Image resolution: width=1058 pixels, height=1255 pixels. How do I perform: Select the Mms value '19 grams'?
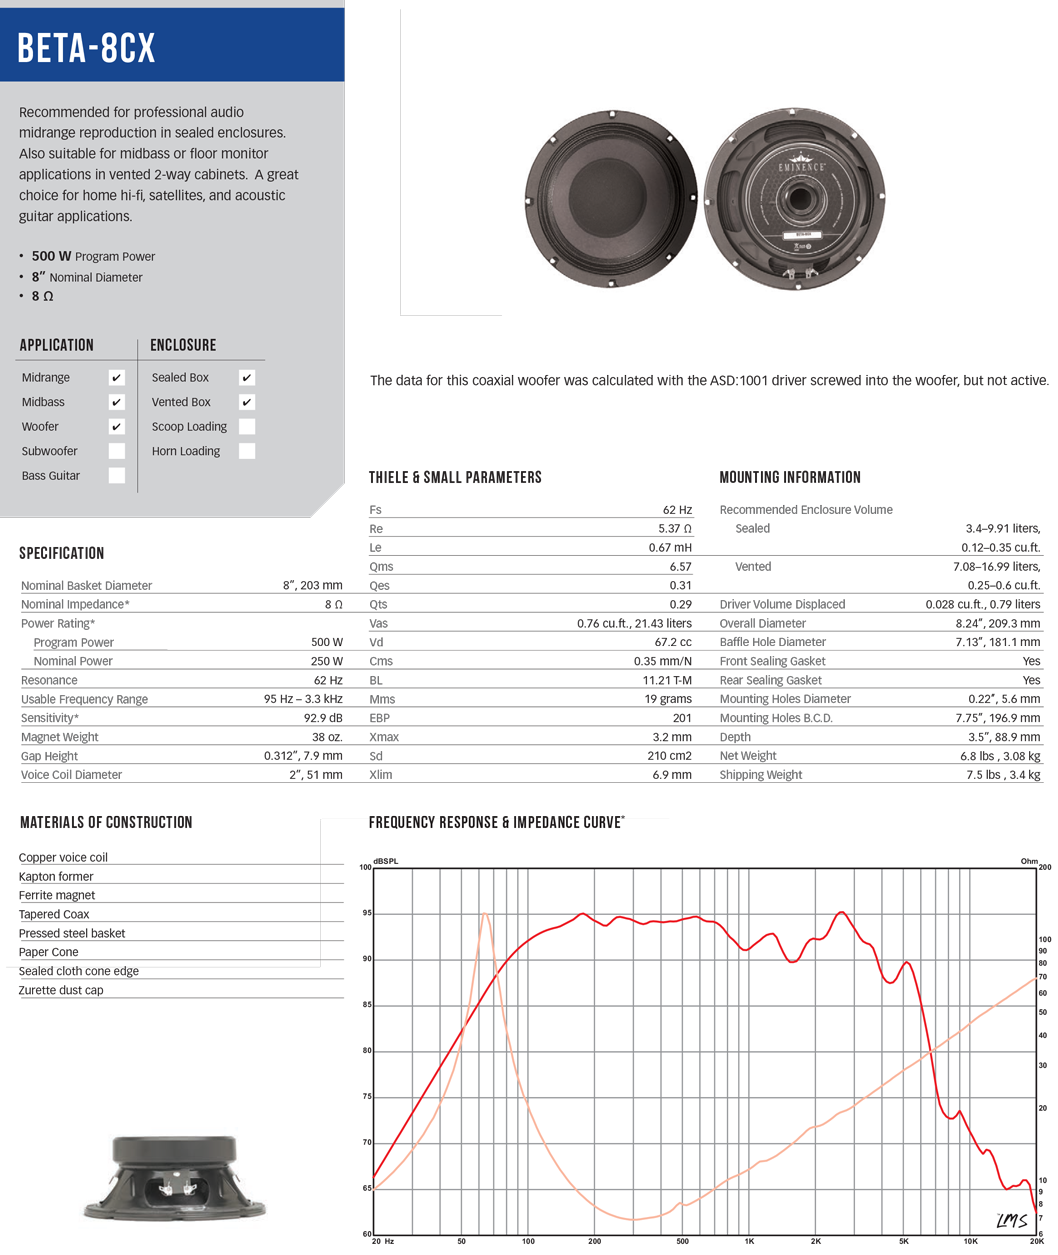668,700
